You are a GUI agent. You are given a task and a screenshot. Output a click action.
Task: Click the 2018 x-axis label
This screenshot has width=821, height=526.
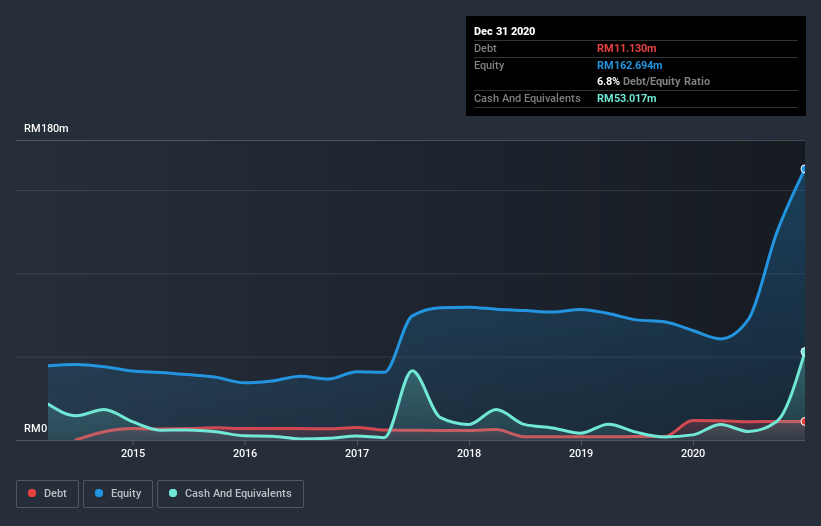coord(469,453)
